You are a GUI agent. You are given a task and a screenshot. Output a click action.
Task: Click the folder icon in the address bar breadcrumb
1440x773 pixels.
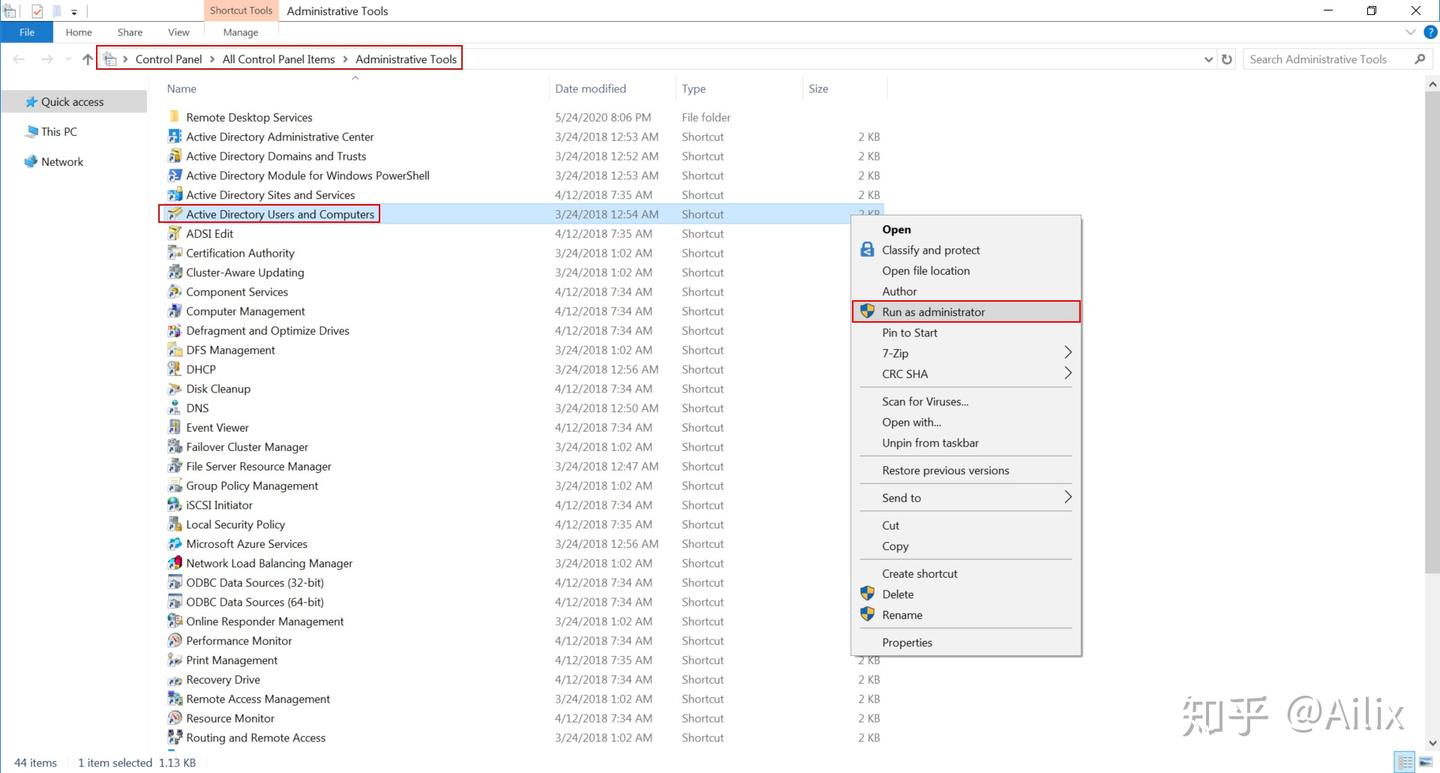click(109, 58)
